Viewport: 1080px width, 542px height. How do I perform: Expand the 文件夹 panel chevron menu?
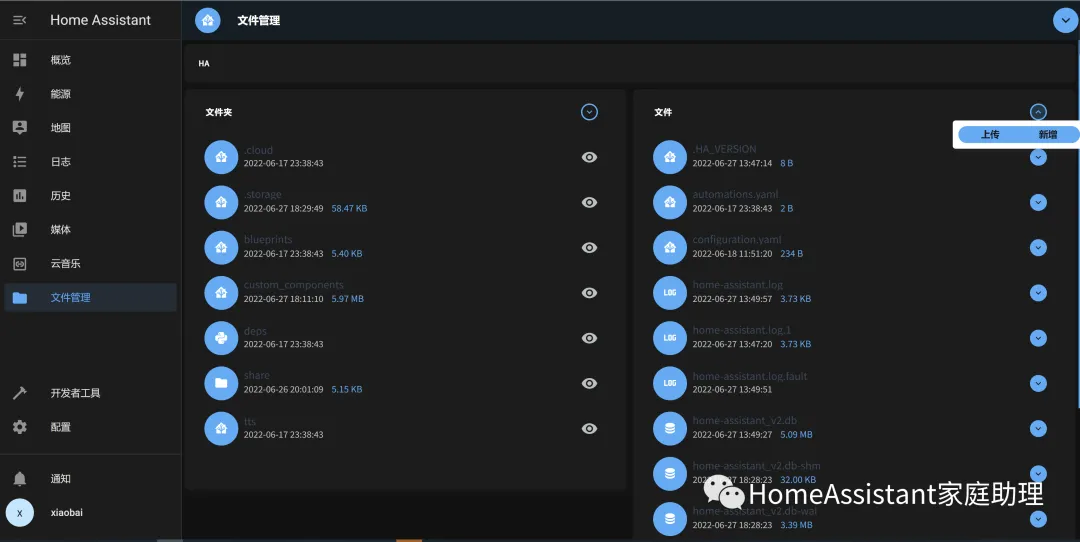(589, 112)
